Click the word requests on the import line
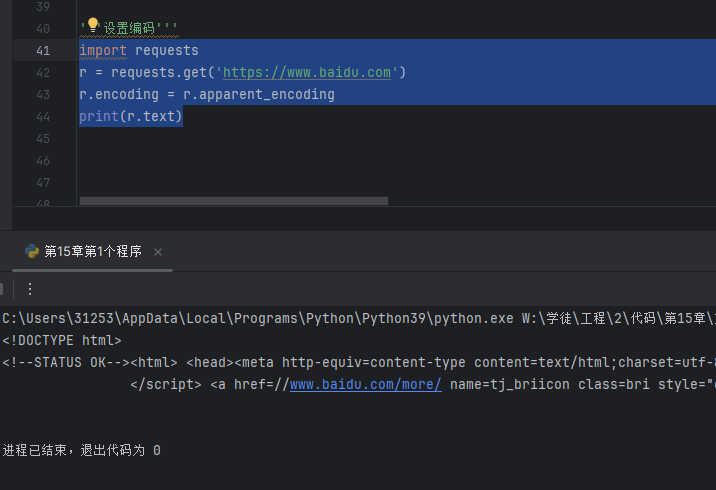Screen dimensions: 716x490 [x=167, y=51]
